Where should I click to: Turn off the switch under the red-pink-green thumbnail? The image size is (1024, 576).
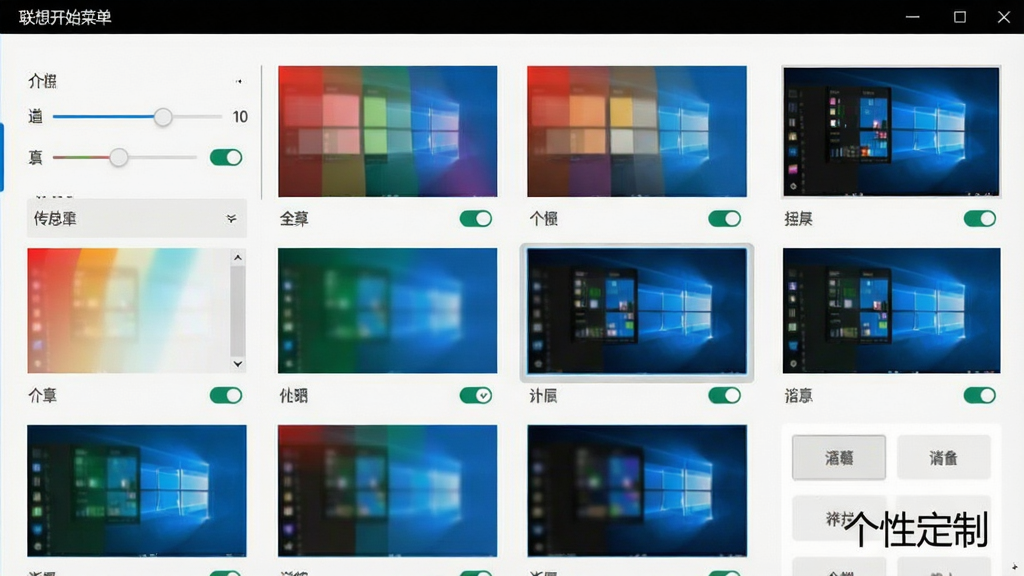click(x=475, y=218)
